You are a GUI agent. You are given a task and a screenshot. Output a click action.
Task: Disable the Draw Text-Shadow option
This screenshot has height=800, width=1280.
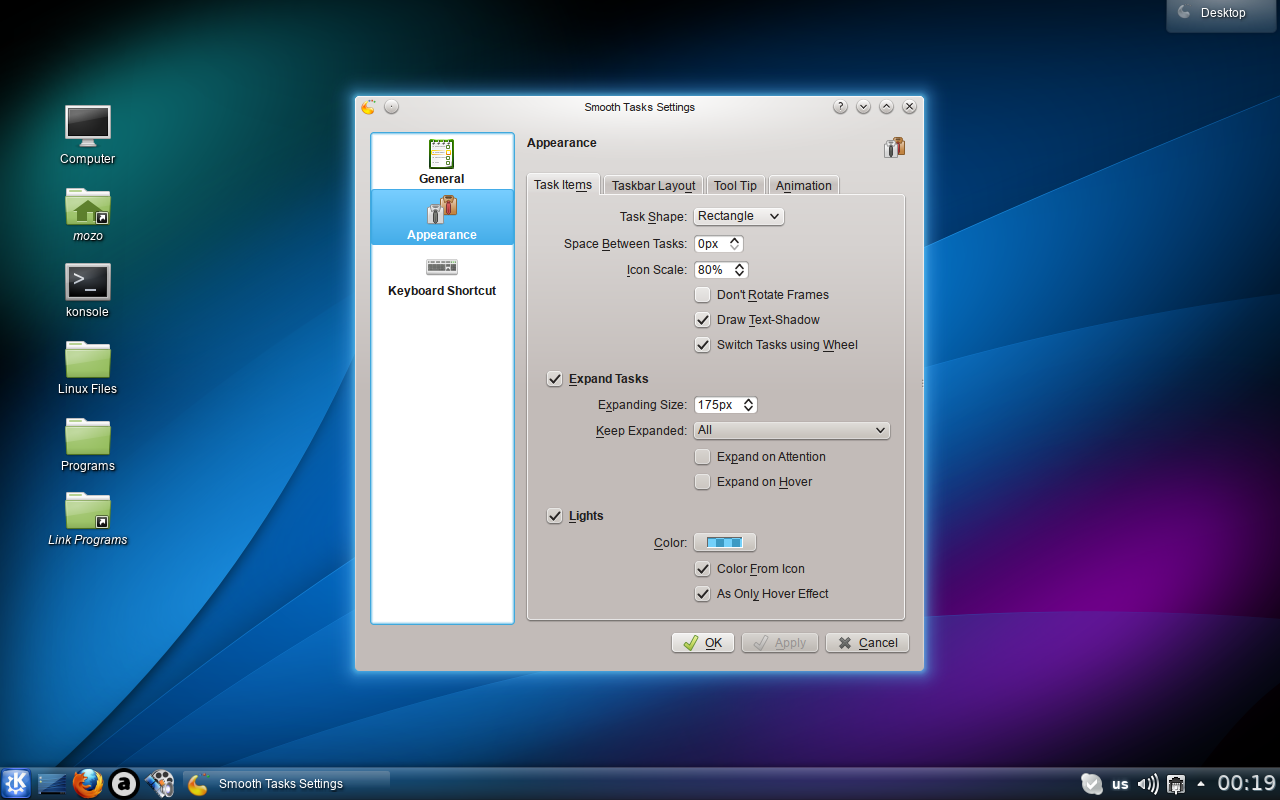[703, 320]
